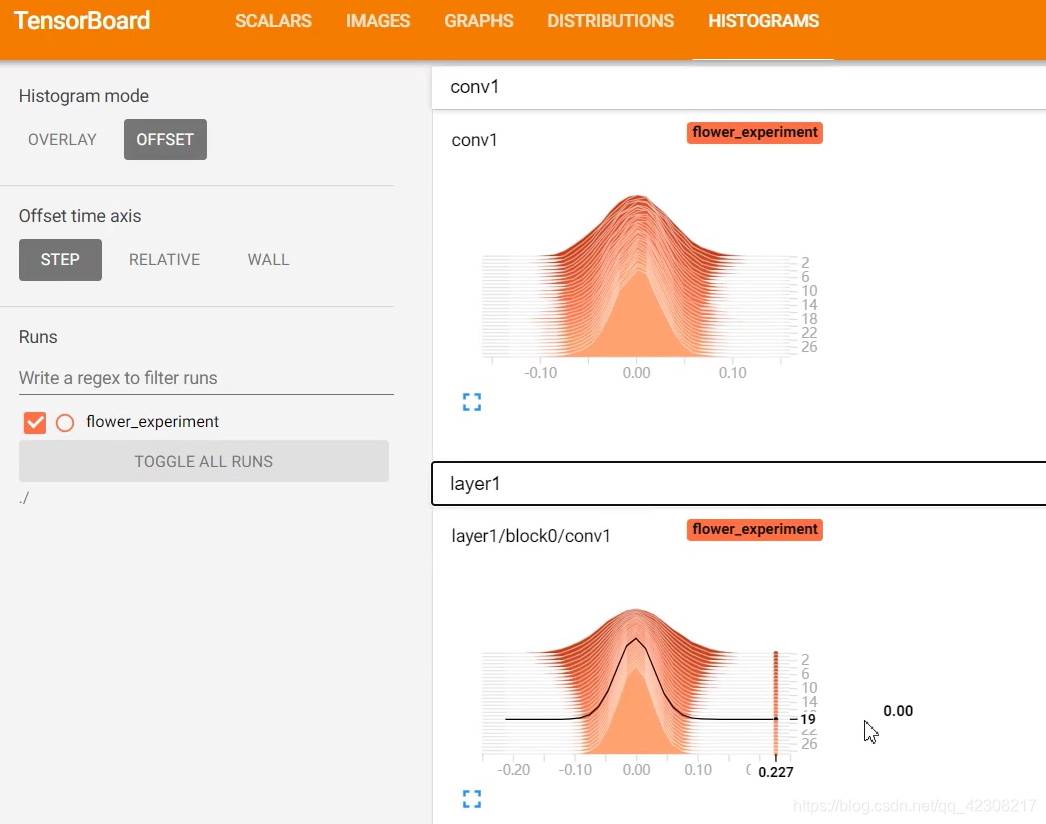
Task: Expand conv1 histogram to full size
Action: [472, 402]
